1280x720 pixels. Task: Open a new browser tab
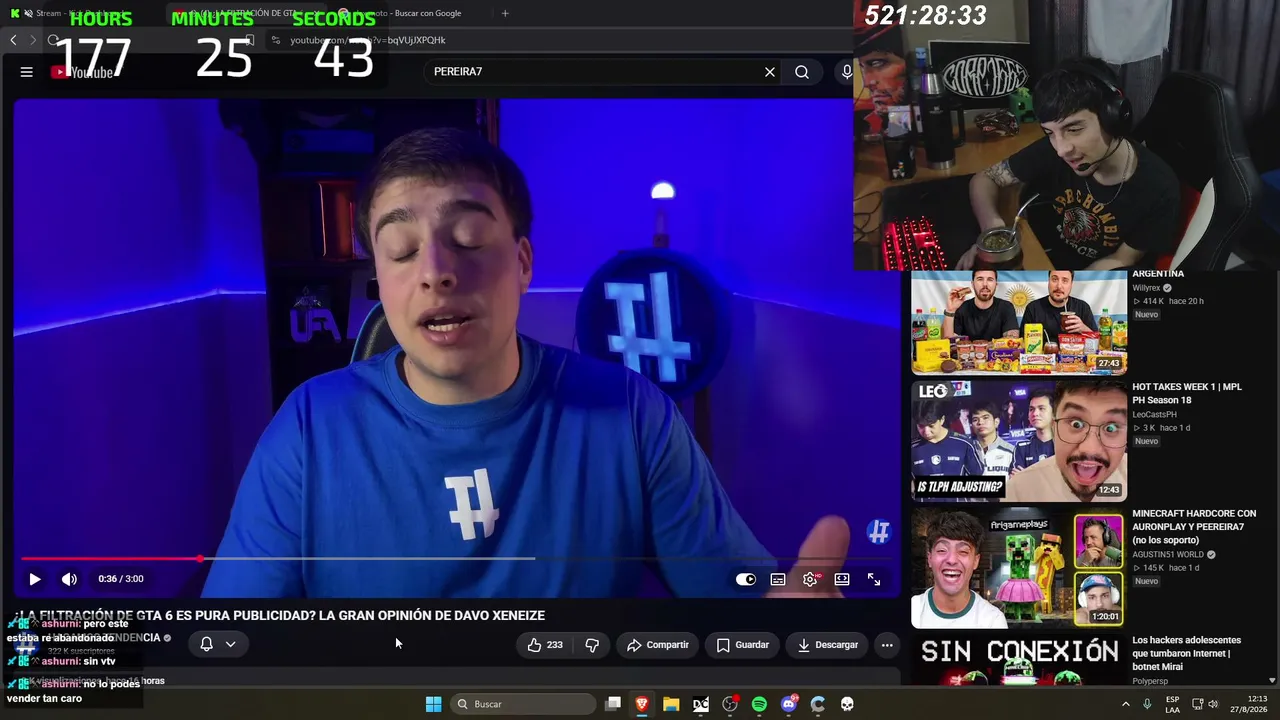point(505,13)
